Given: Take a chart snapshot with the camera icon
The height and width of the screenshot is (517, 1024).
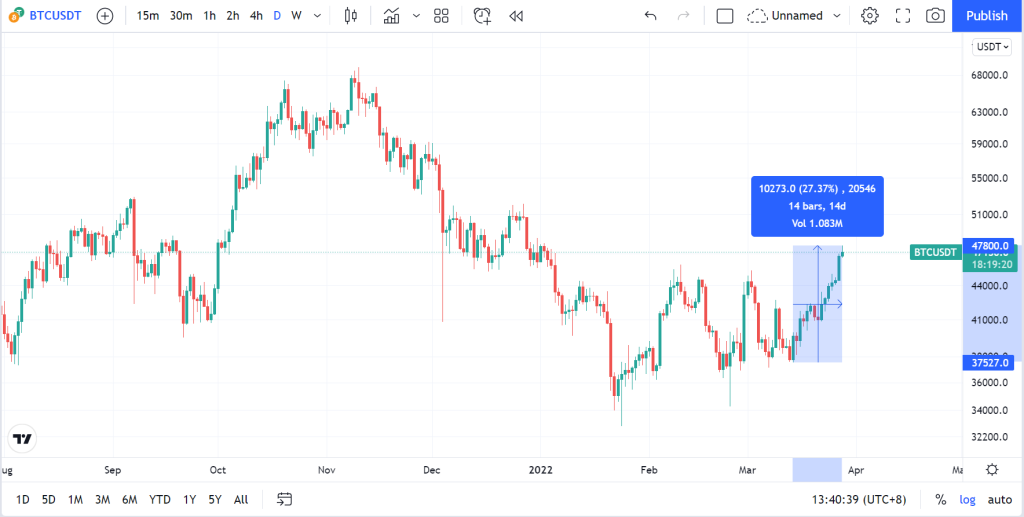Looking at the screenshot, I should click(936, 16).
